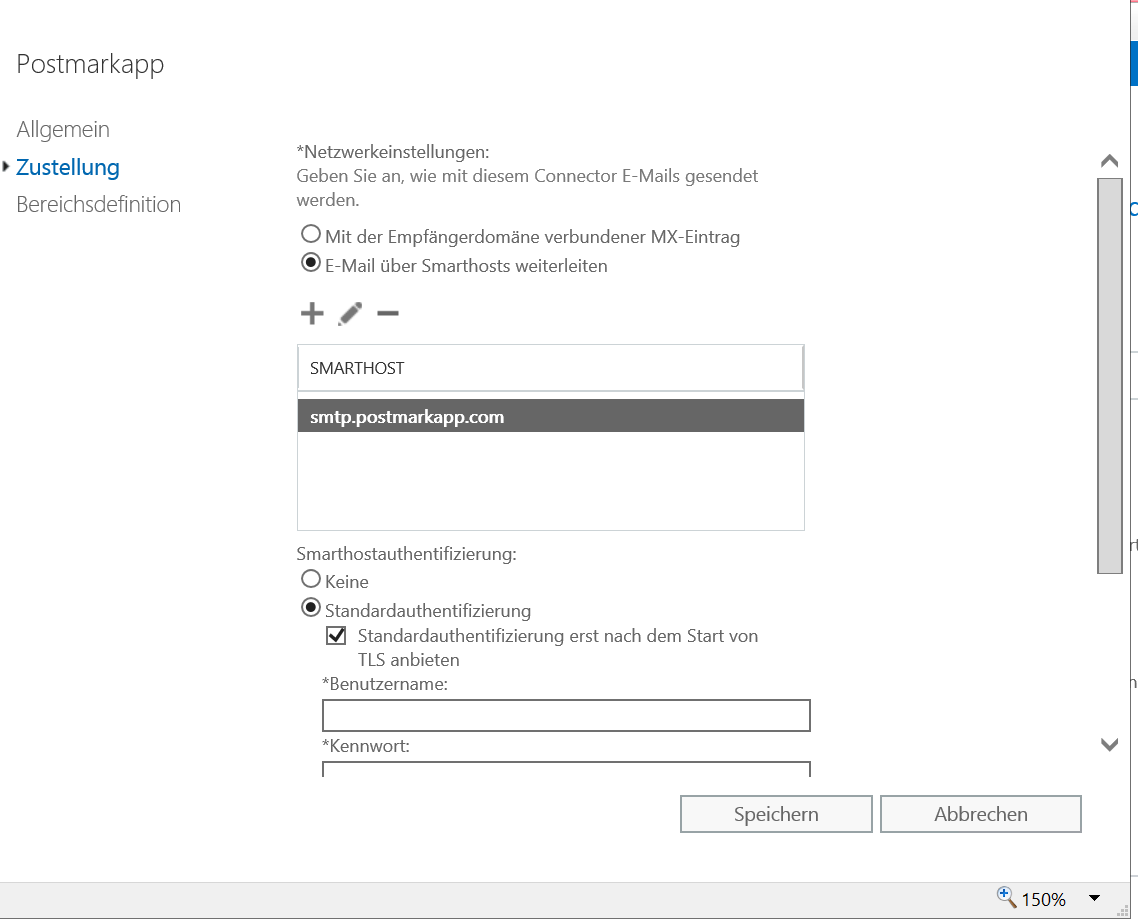Viewport: 1138px width, 921px height.
Task: Toggle basic authentication only after TLS checkbox
Action: point(336,636)
